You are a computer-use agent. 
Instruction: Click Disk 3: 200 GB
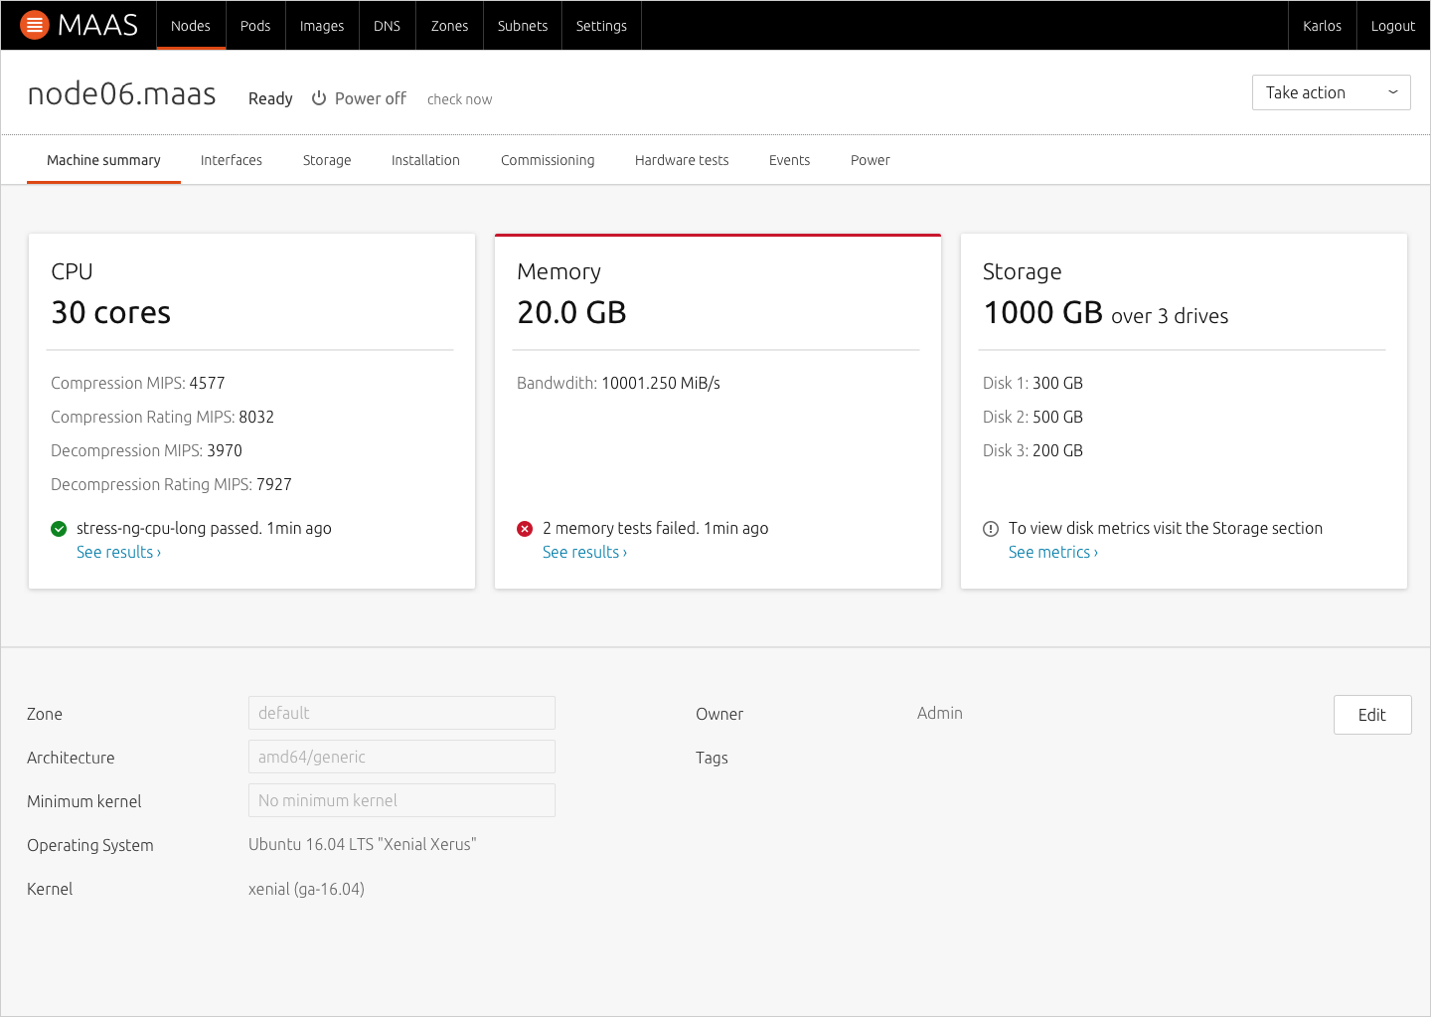[x=1033, y=451]
